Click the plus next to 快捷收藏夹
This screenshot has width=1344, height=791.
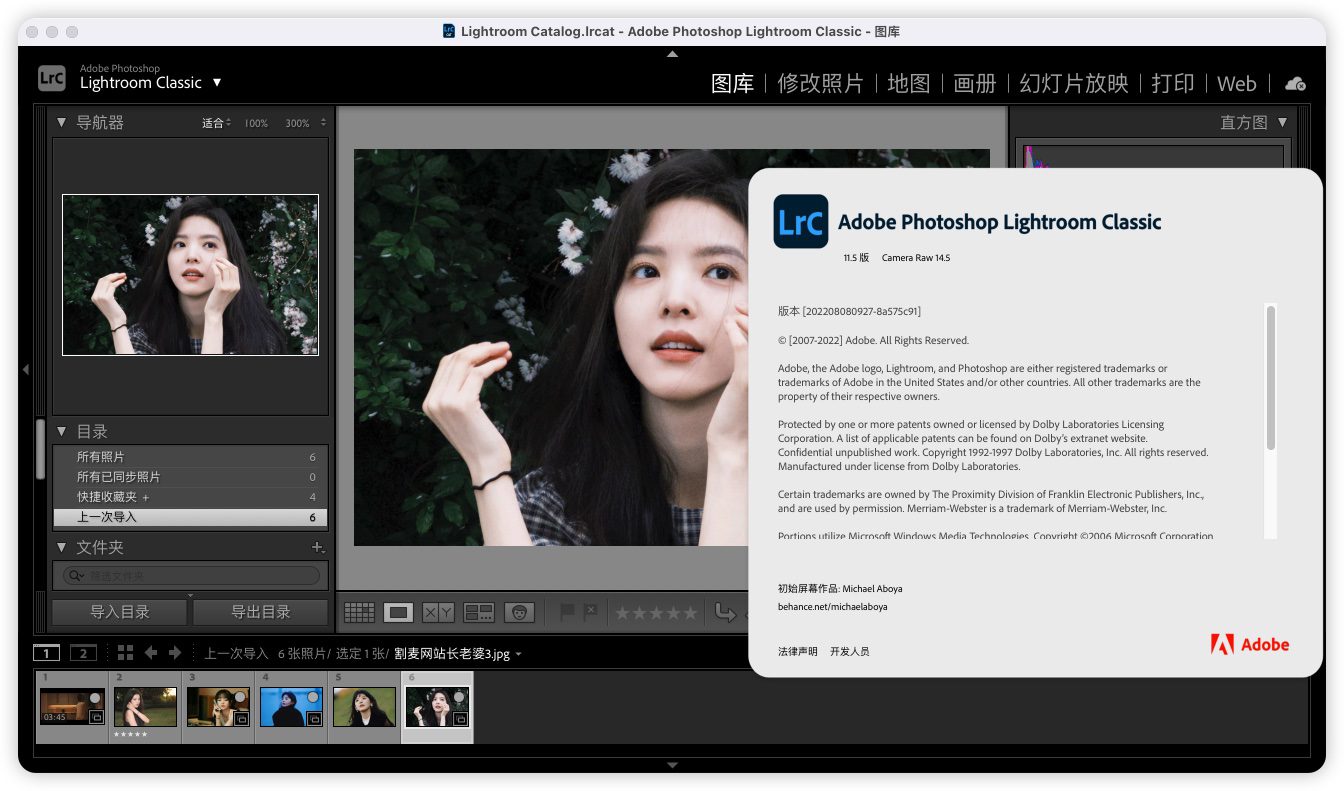point(145,497)
